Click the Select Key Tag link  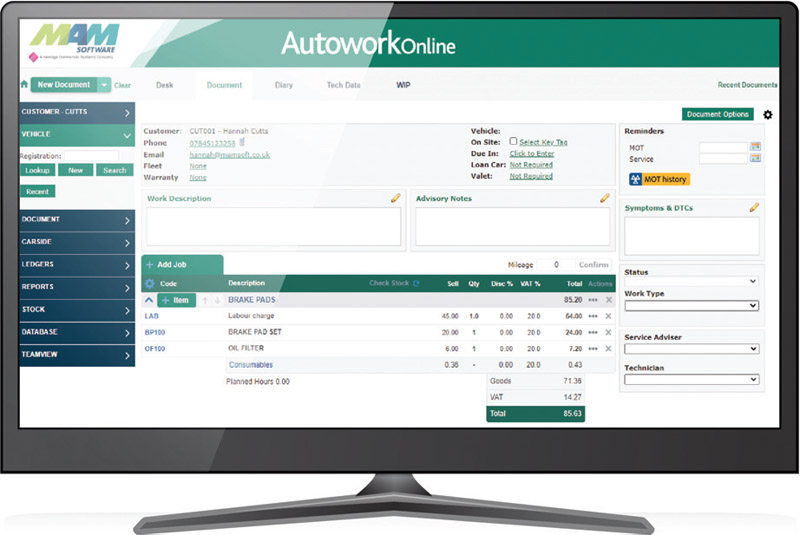tap(543, 142)
